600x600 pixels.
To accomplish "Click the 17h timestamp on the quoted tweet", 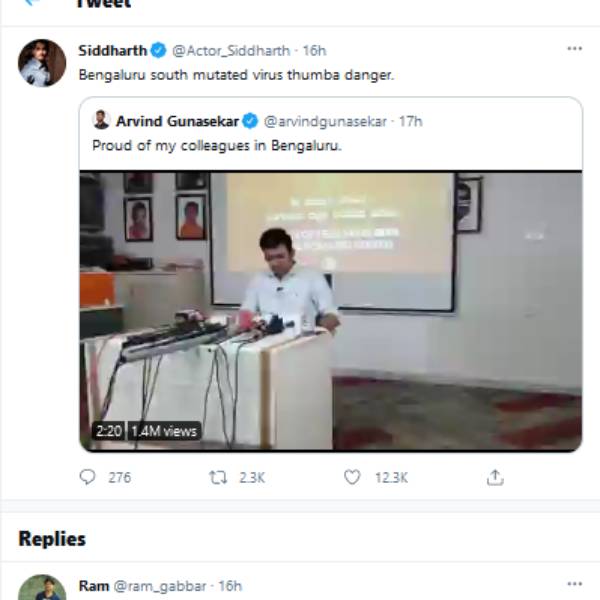I will pyautogui.click(x=411, y=121).
